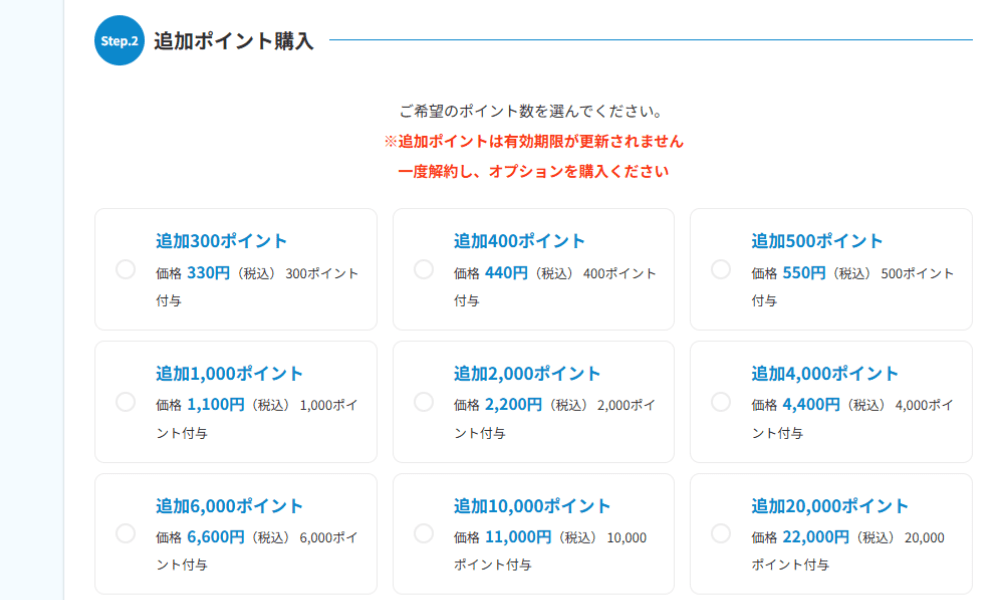Screen dimensions: 1000x600
Task: Choose the 追加400ポイント radio option
Action: point(423,269)
